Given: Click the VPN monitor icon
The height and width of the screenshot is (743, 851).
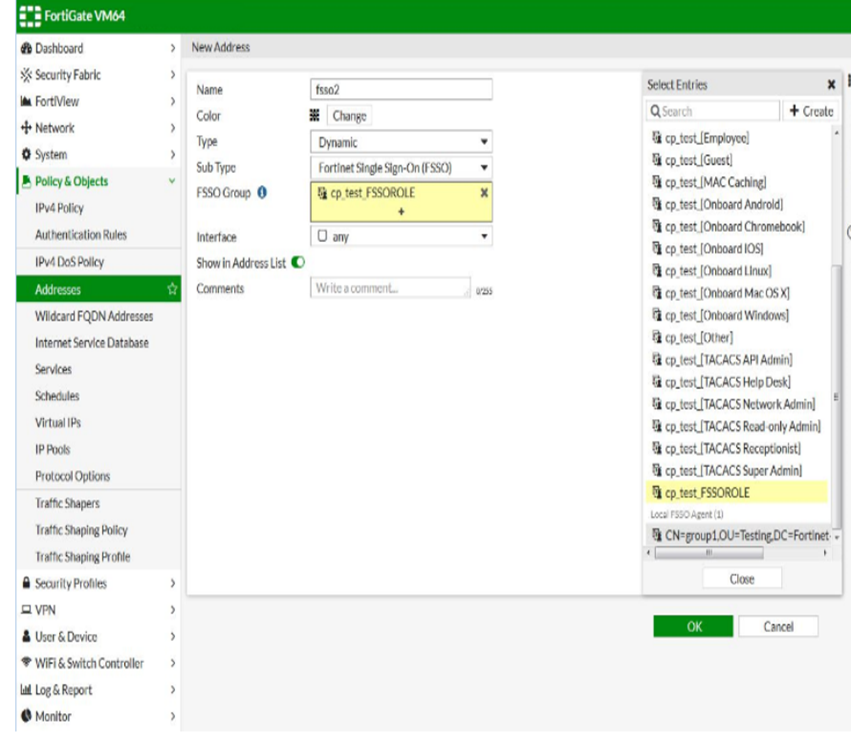Looking at the screenshot, I should click(26, 610).
